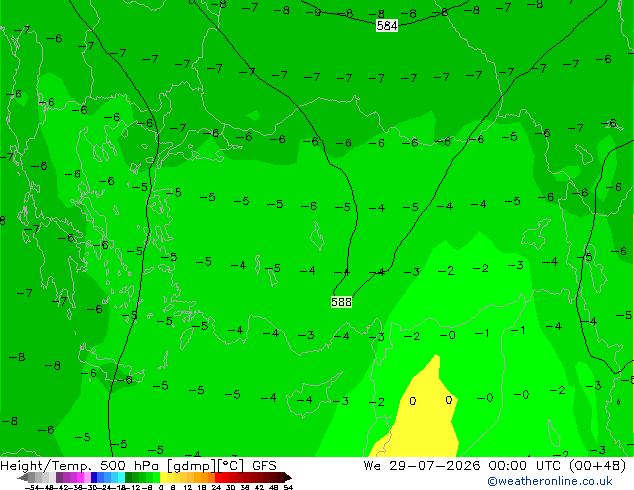Pick the bright red swatch at scale value 24

click(218, 477)
